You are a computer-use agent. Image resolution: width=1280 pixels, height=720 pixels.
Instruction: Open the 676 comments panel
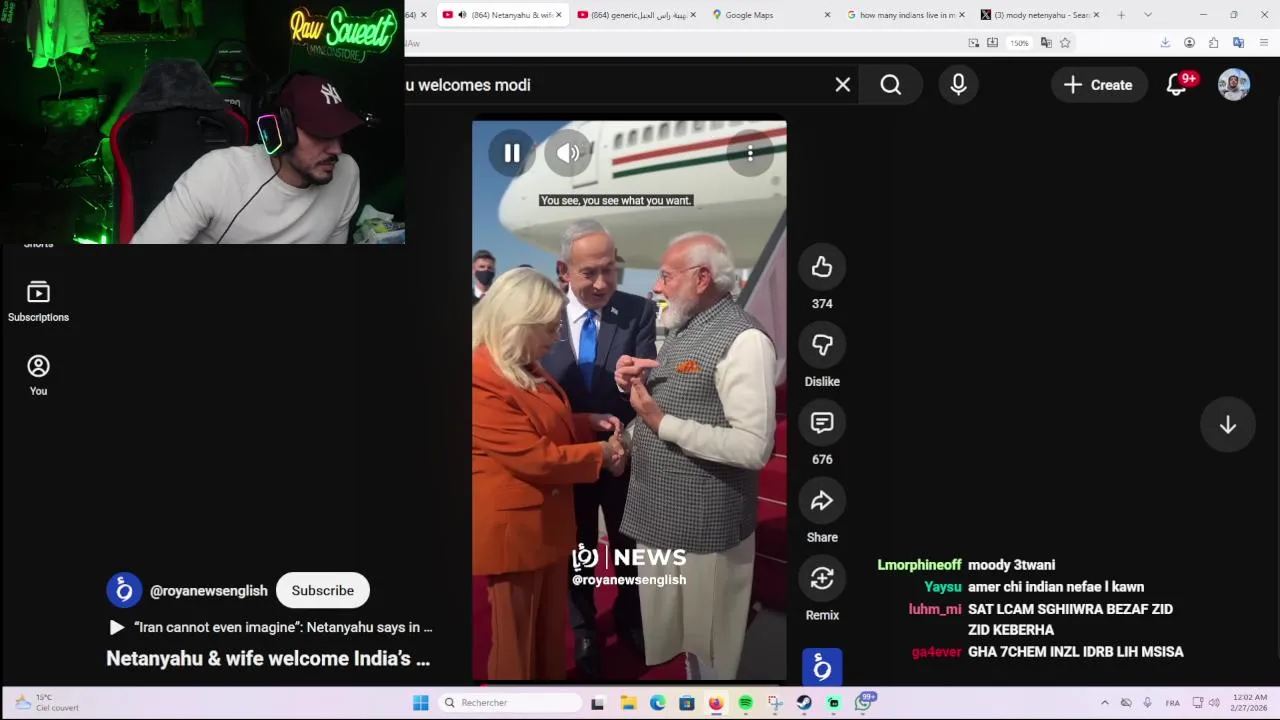point(822,423)
